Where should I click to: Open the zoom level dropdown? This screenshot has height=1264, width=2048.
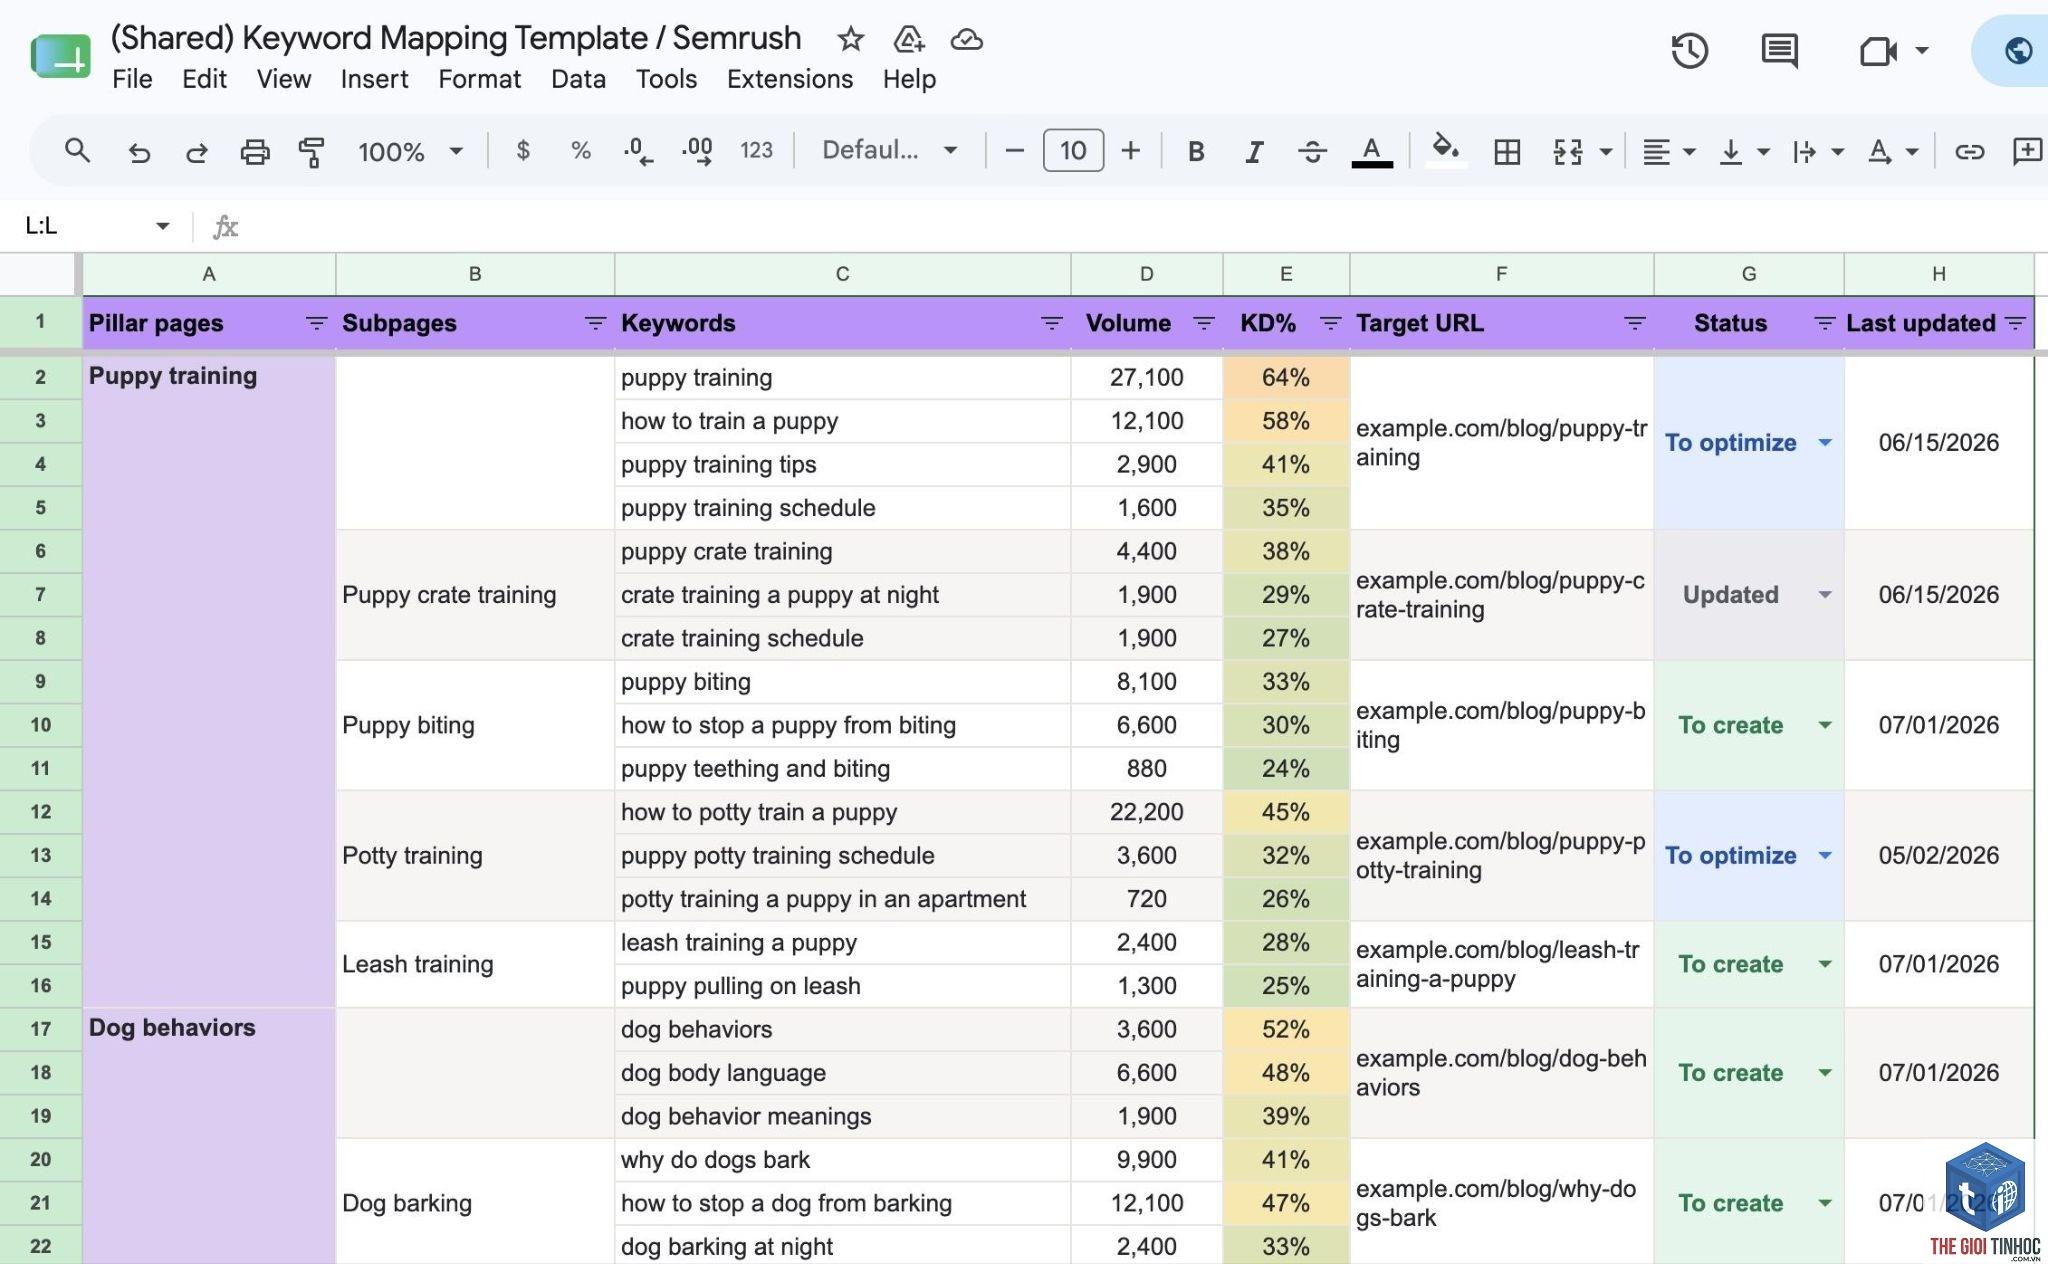(x=410, y=152)
